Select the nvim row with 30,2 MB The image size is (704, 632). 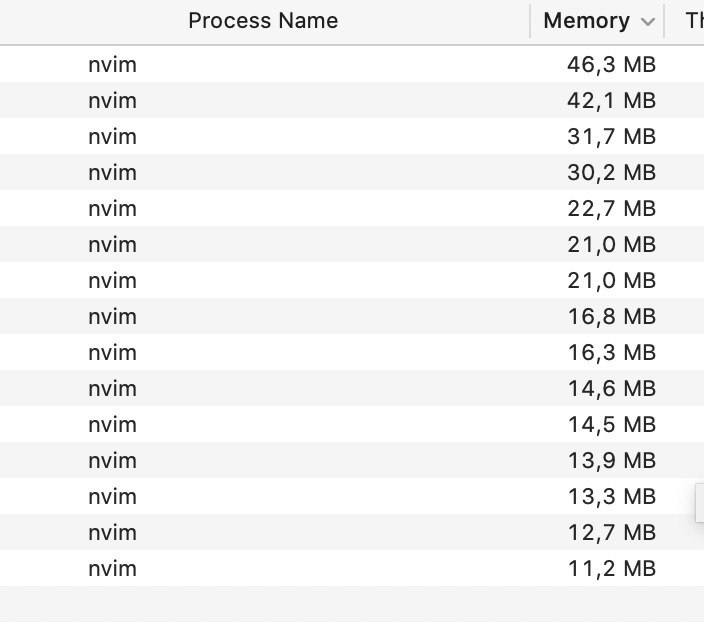352,172
